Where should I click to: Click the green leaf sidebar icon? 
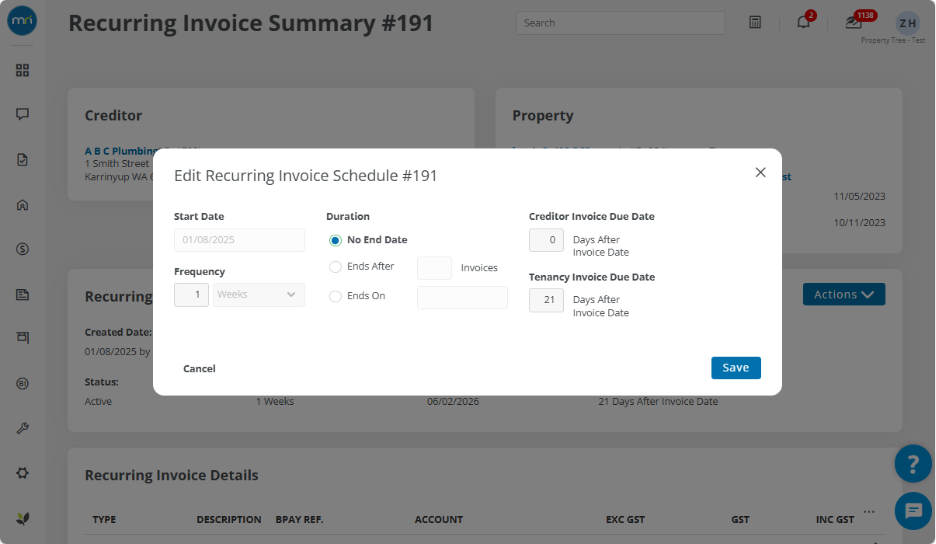22,518
